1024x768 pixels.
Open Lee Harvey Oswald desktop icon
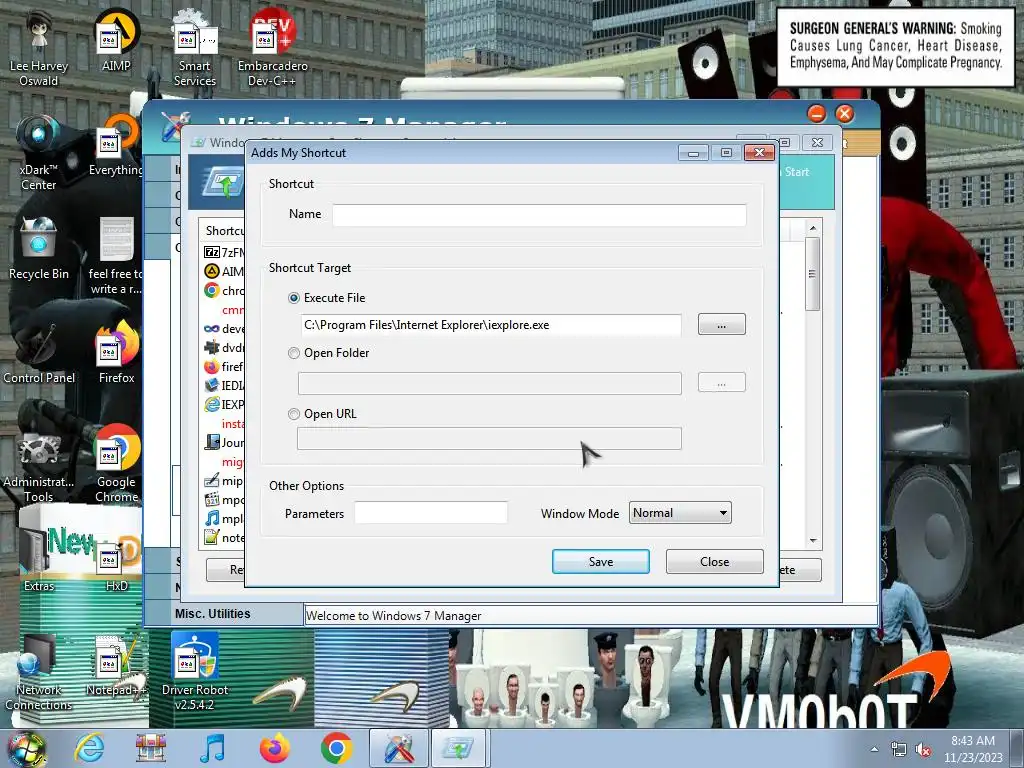click(39, 49)
